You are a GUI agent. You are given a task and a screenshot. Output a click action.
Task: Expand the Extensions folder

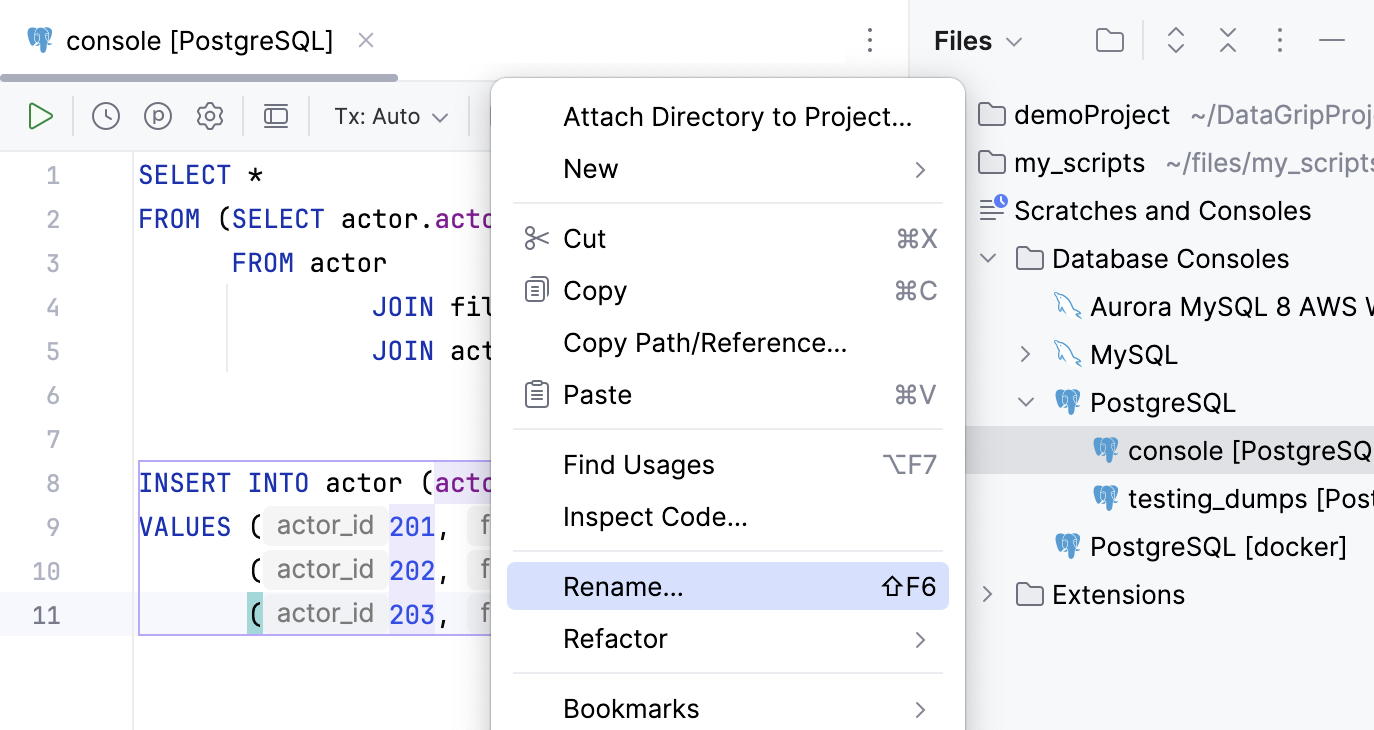click(987, 594)
